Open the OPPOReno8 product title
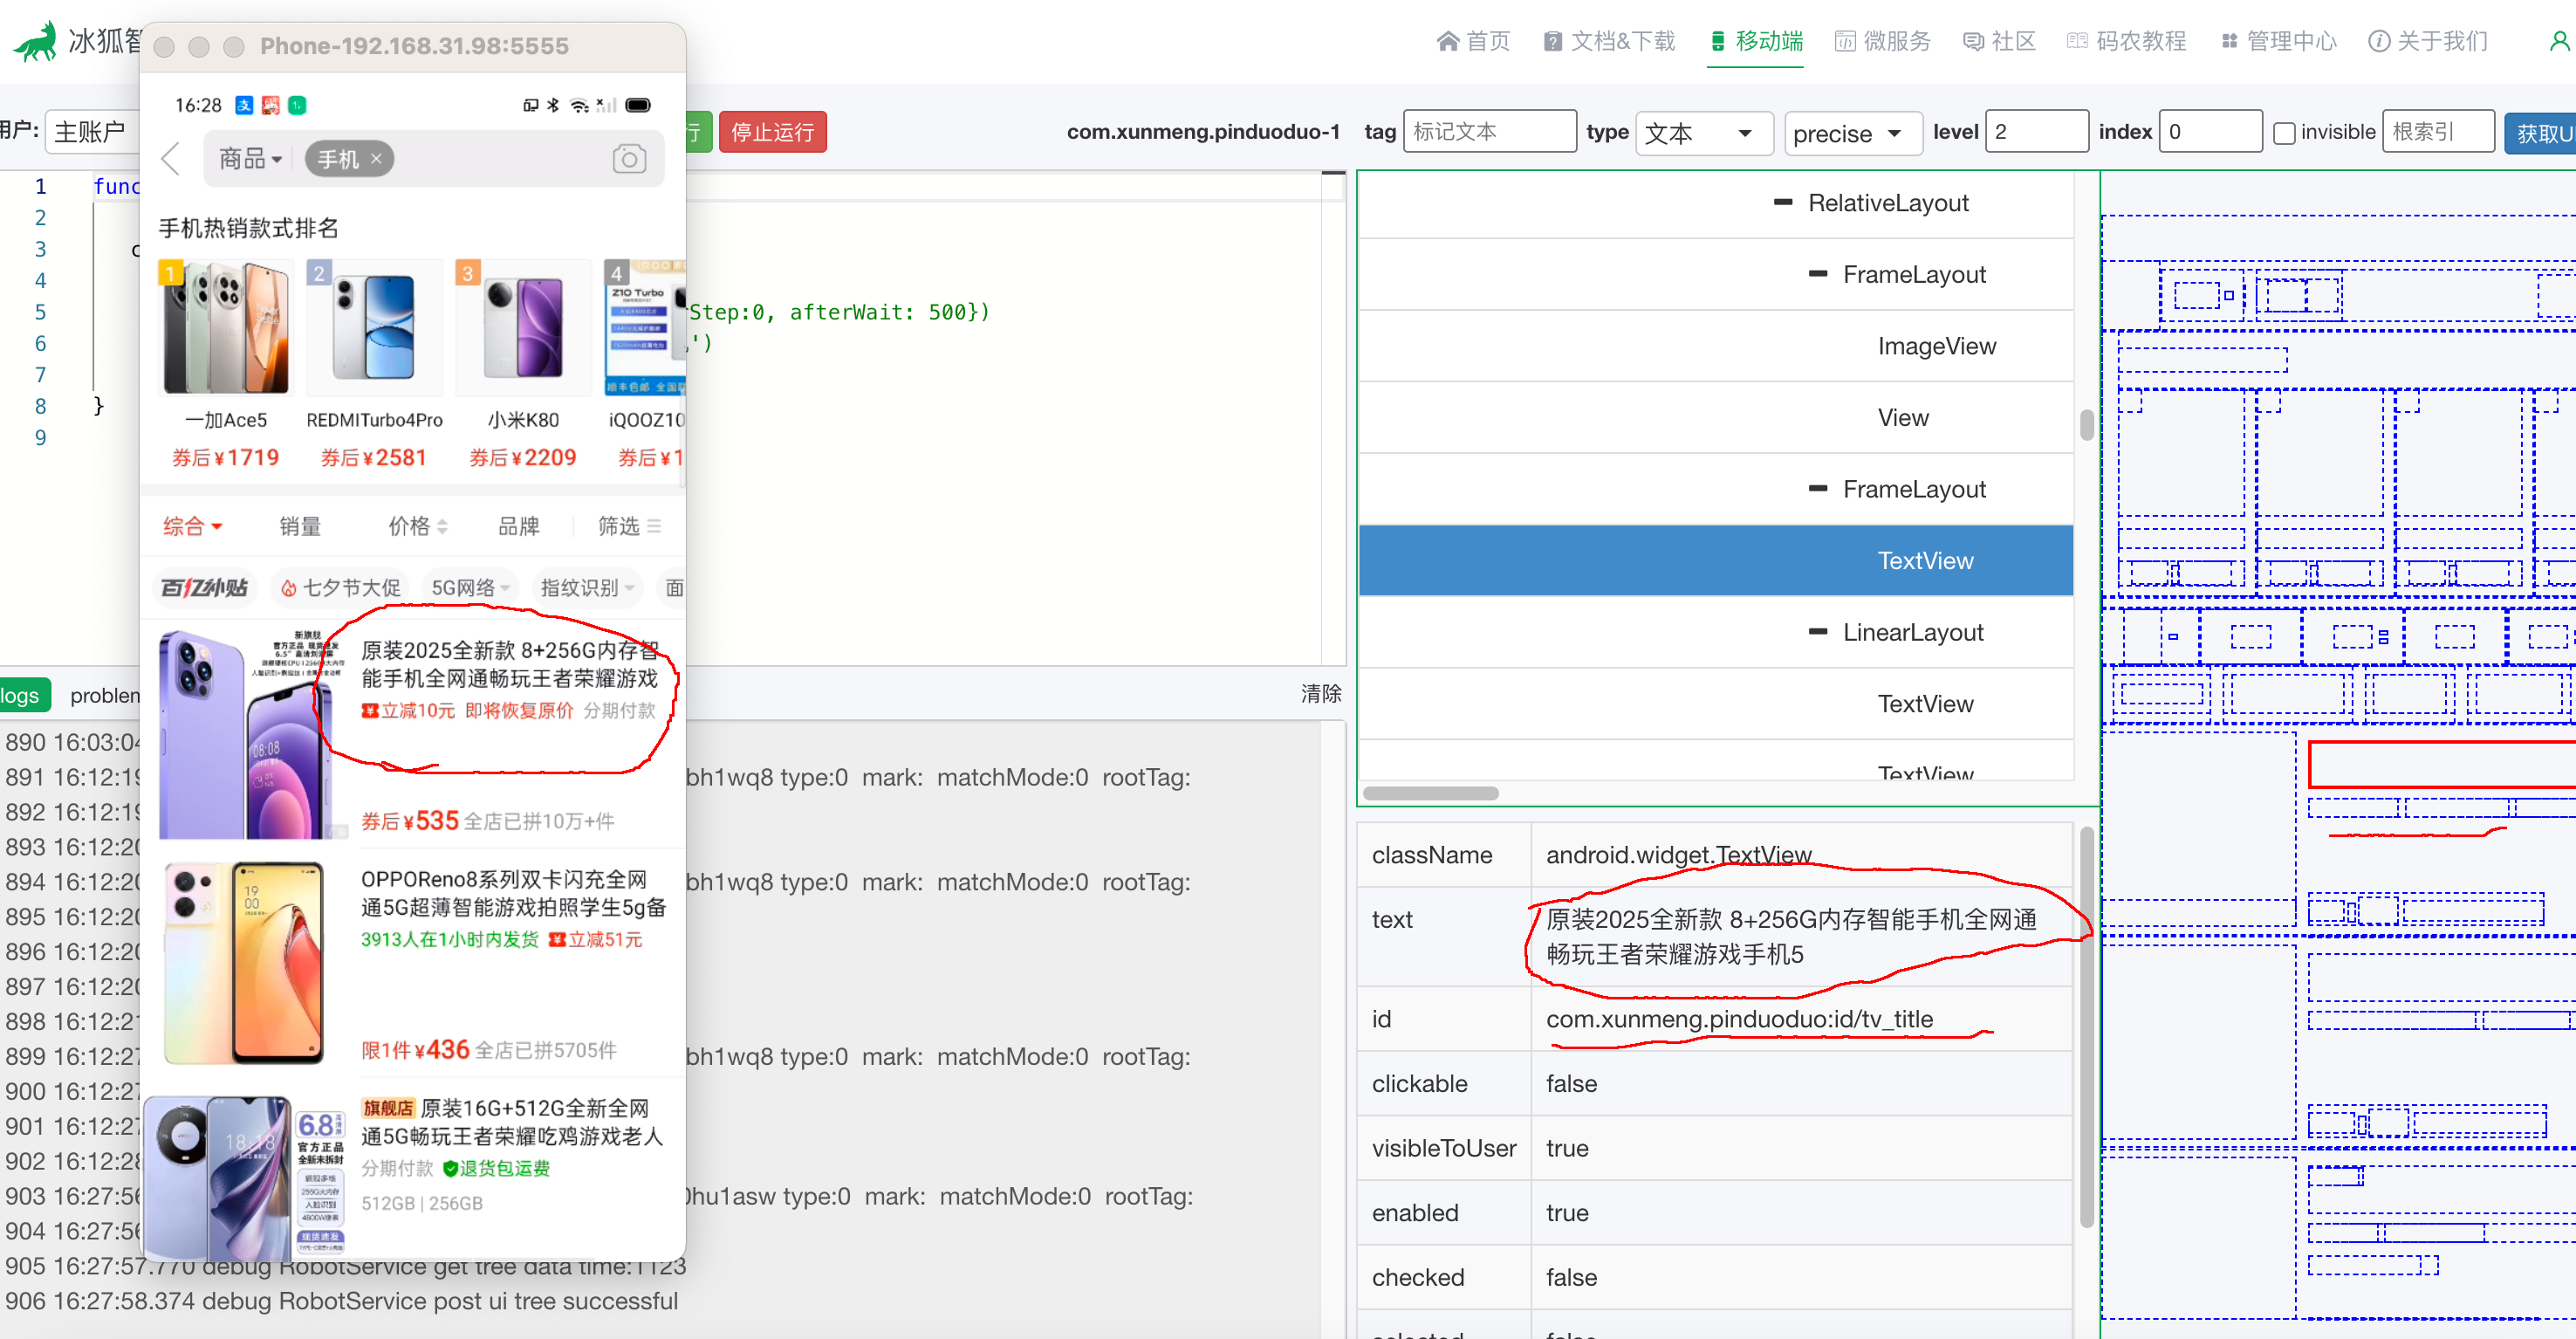 pyautogui.click(x=513, y=893)
